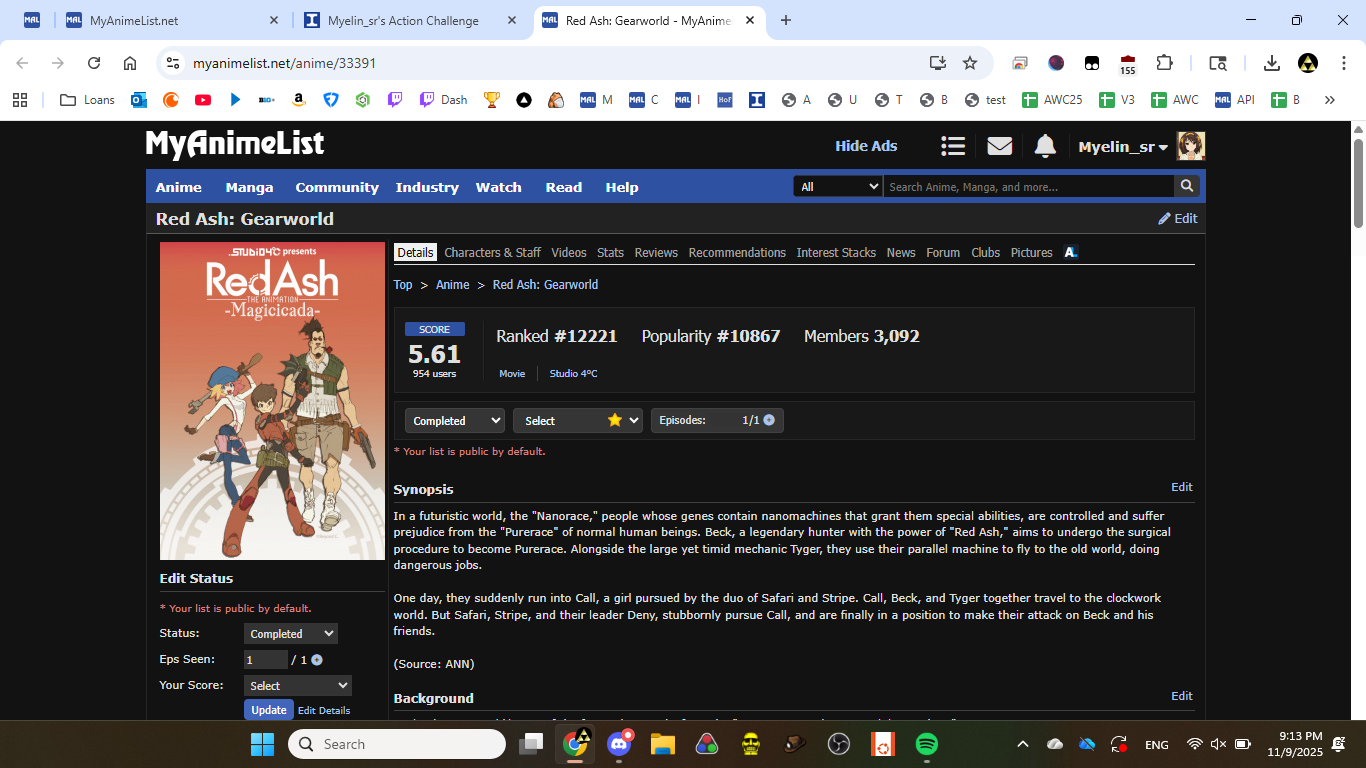Click the Eps Seen number field
Screen dimensions: 1366x768
(266, 660)
